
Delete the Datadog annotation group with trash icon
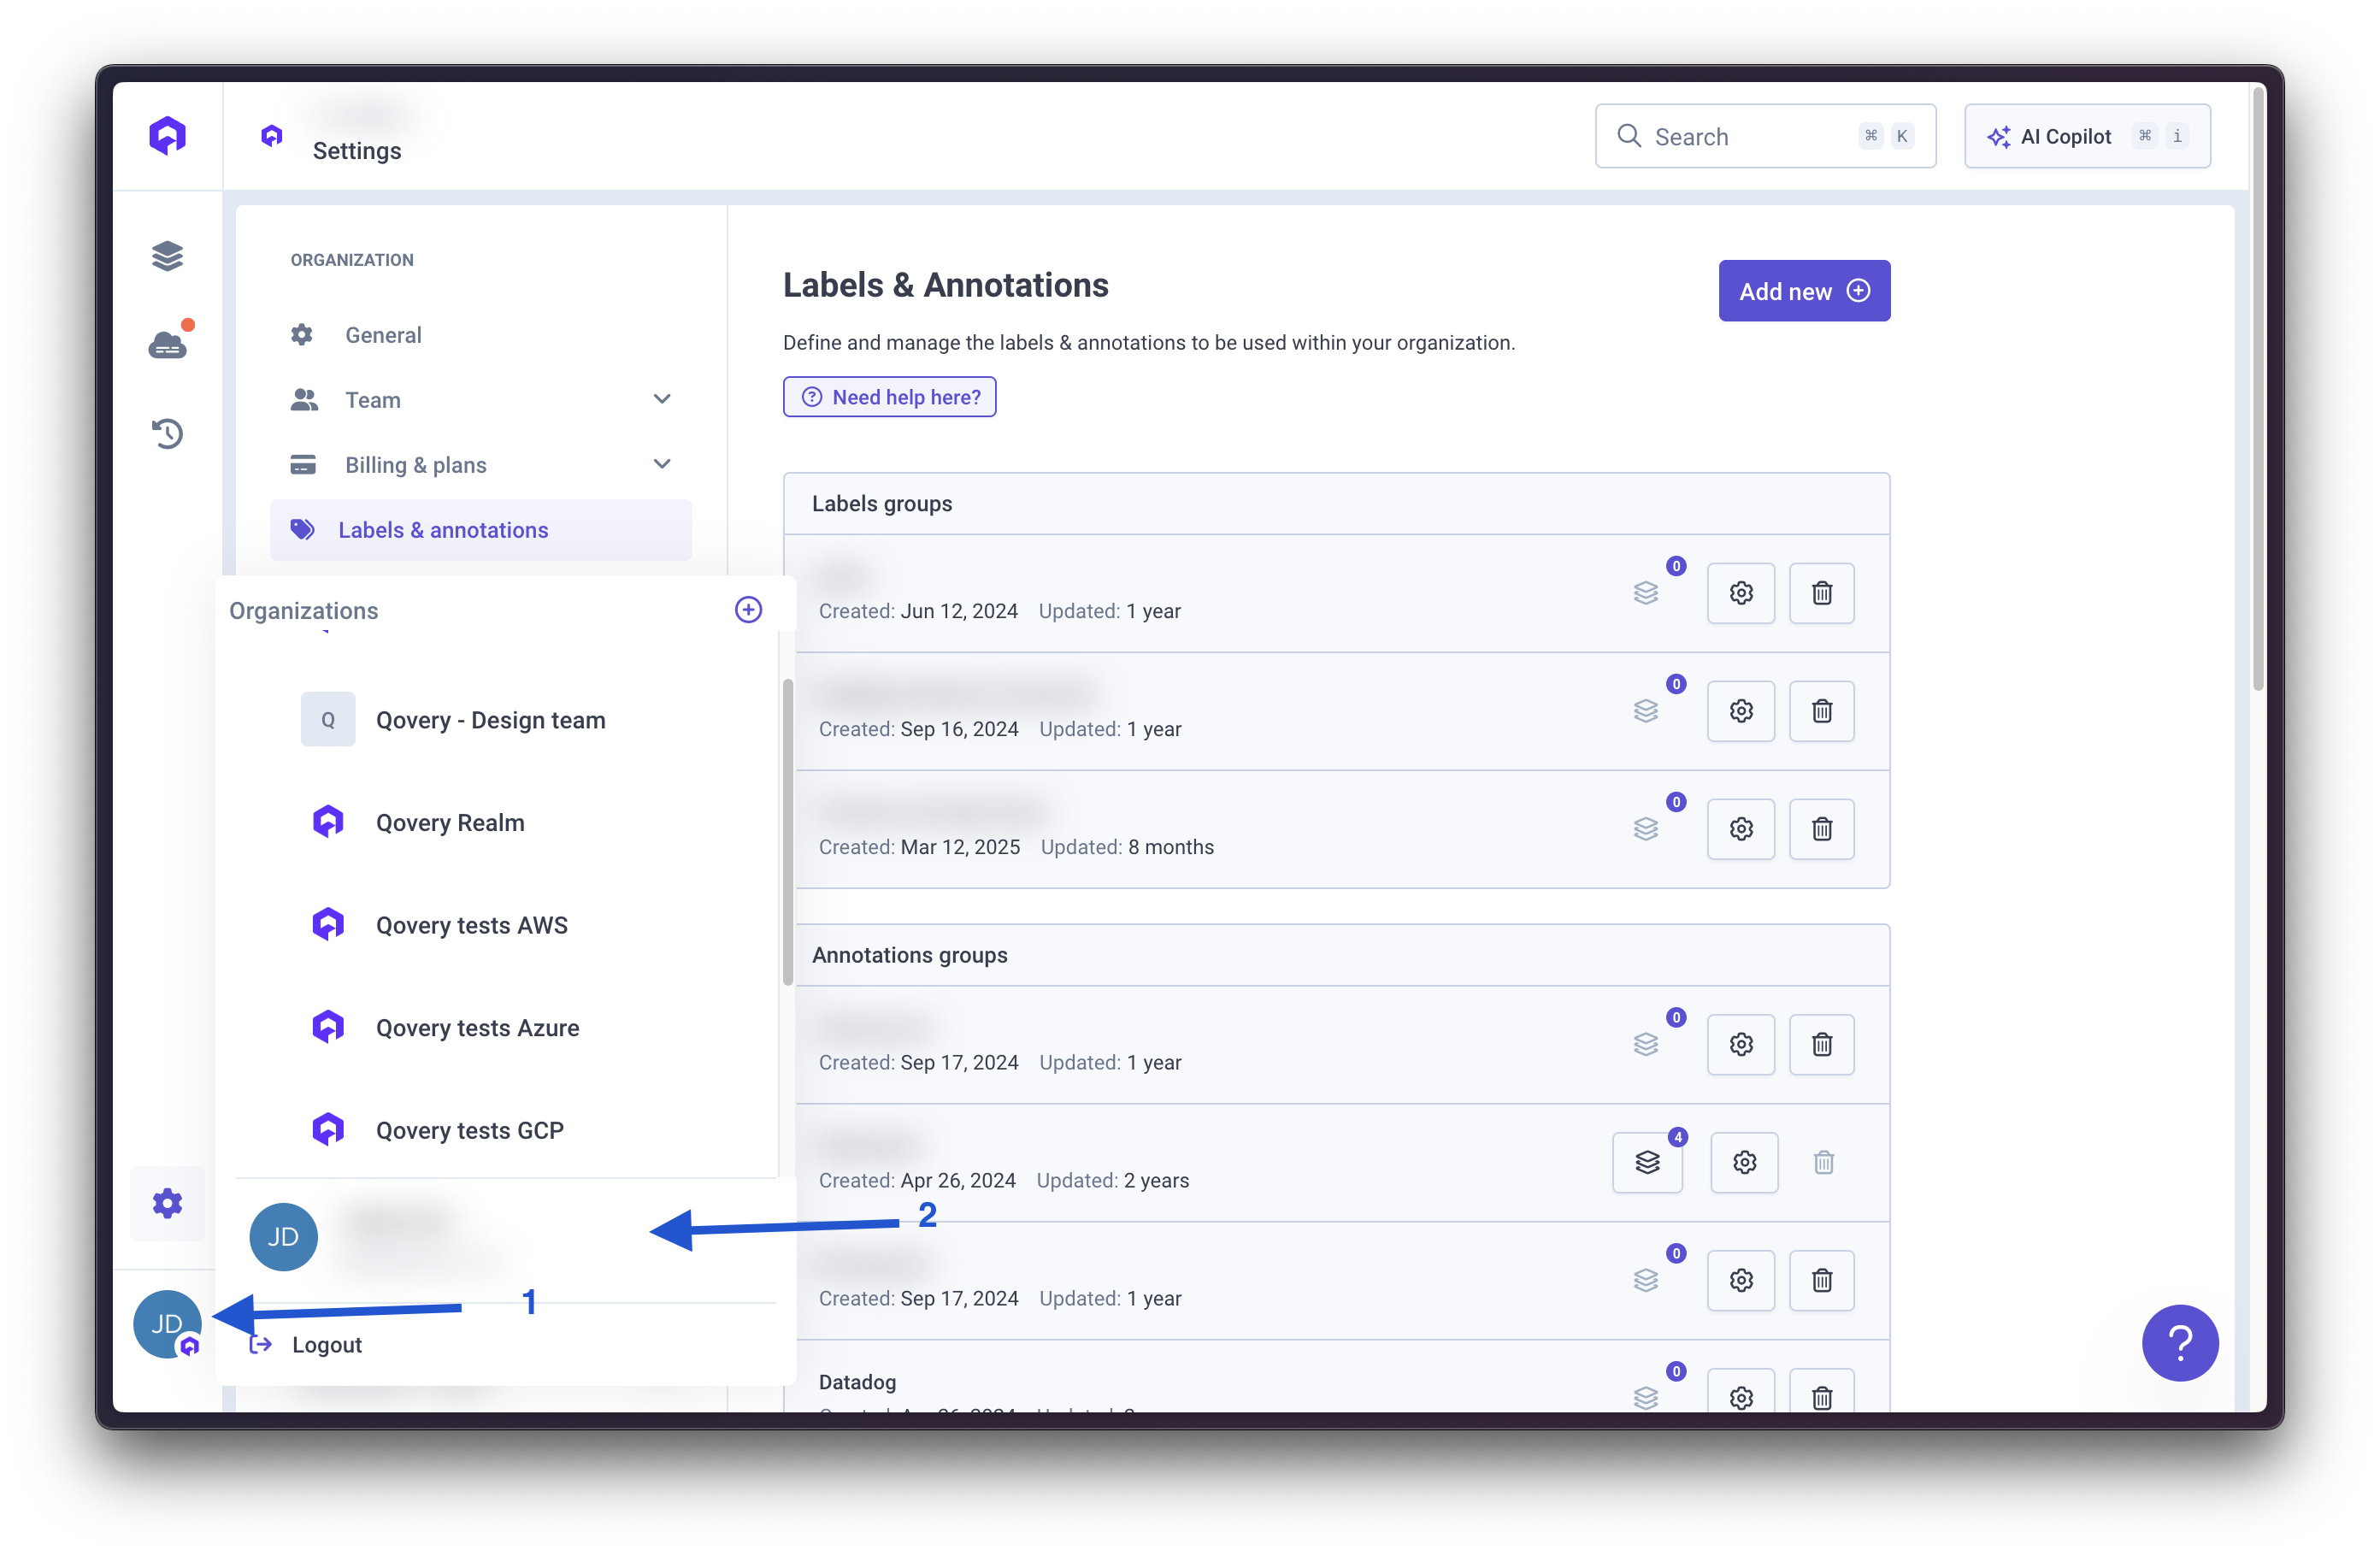1821,1397
